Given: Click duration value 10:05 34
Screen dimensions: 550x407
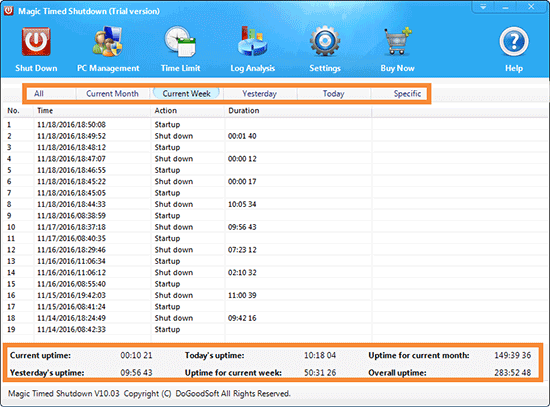Looking at the screenshot, I should (242, 204).
